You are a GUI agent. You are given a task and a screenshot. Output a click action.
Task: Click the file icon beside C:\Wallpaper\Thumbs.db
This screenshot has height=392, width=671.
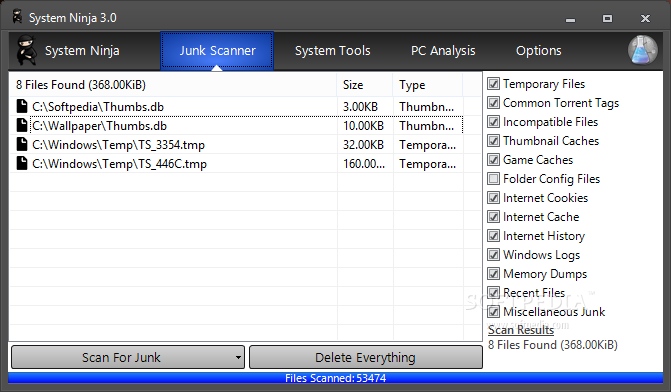[22, 125]
